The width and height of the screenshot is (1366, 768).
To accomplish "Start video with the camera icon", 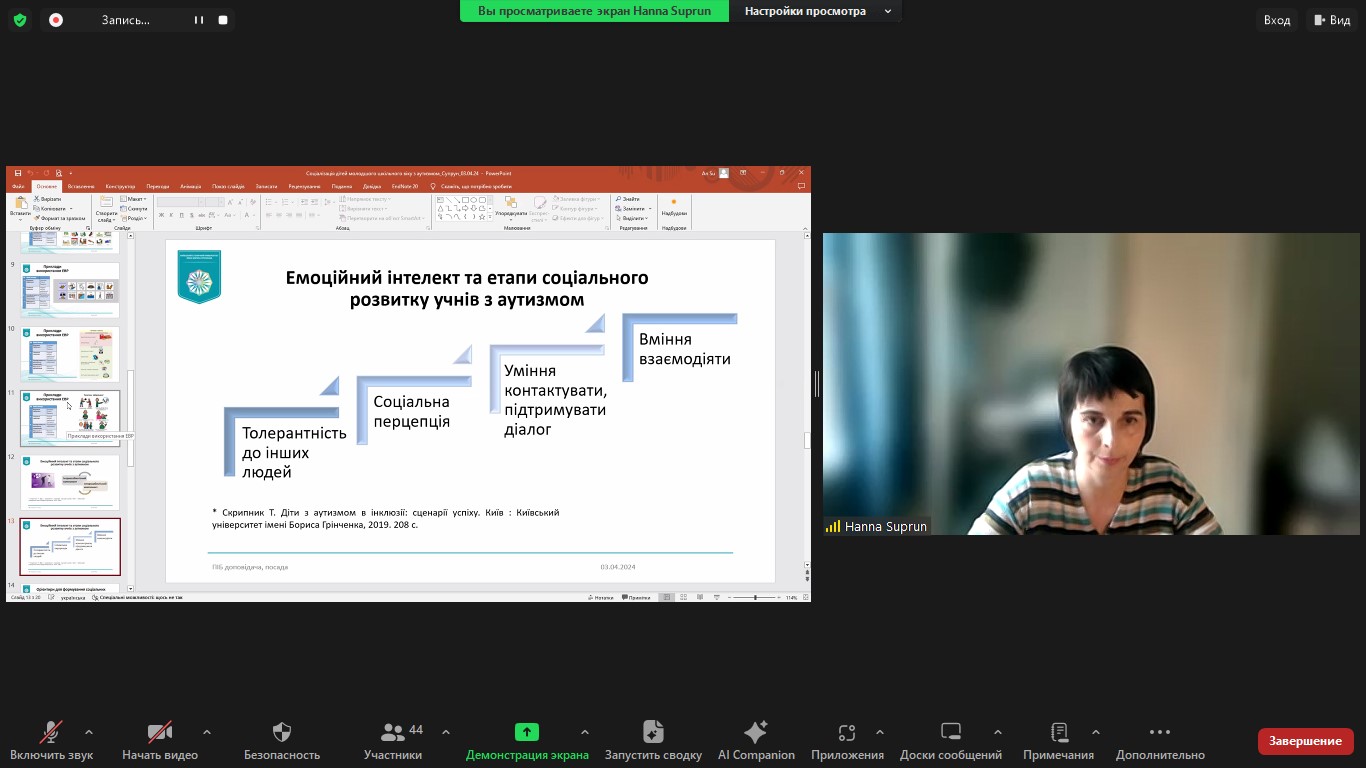I will [160, 732].
